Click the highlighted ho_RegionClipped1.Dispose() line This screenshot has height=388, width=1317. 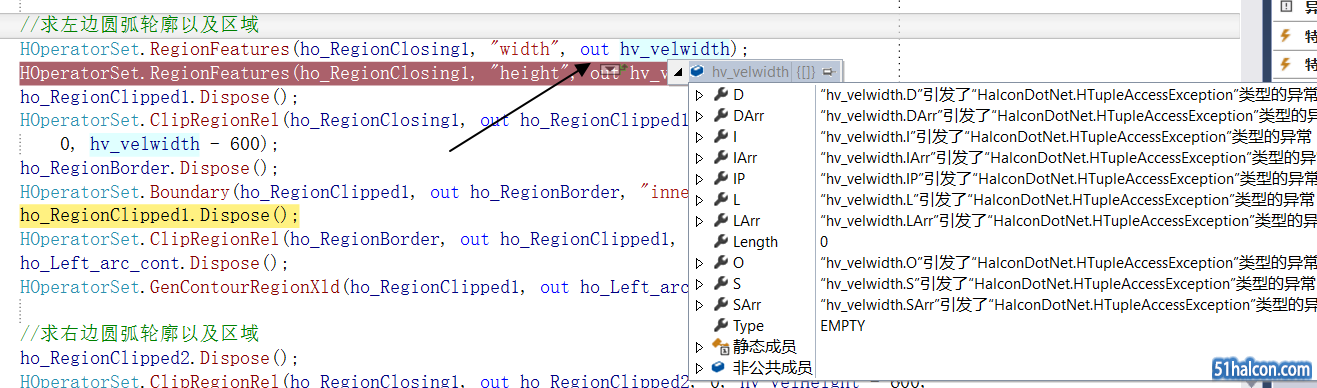(160, 215)
